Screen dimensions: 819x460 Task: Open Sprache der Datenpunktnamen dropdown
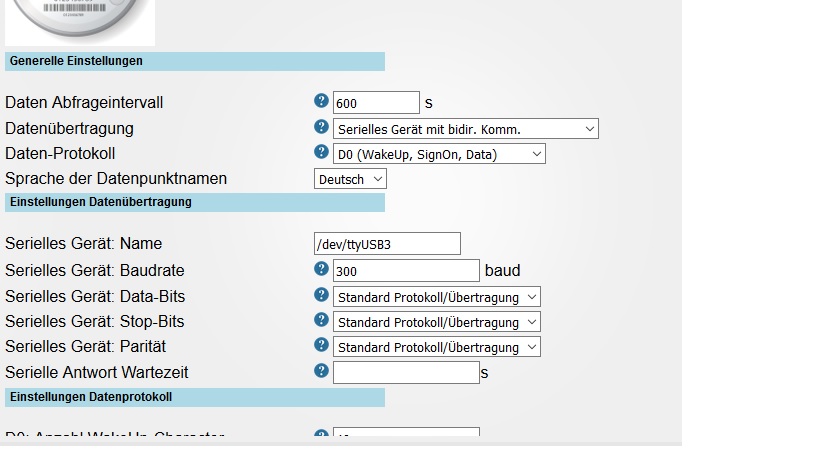click(350, 179)
